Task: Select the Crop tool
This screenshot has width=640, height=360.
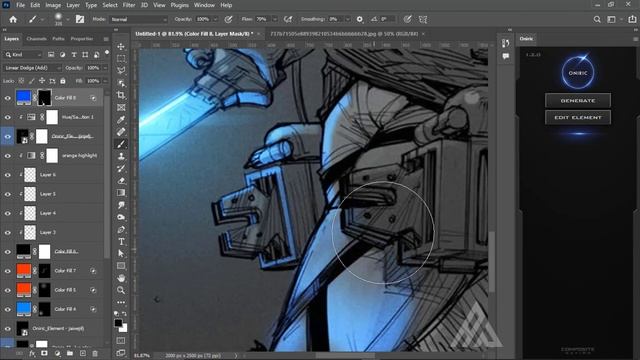Action: tap(121, 95)
